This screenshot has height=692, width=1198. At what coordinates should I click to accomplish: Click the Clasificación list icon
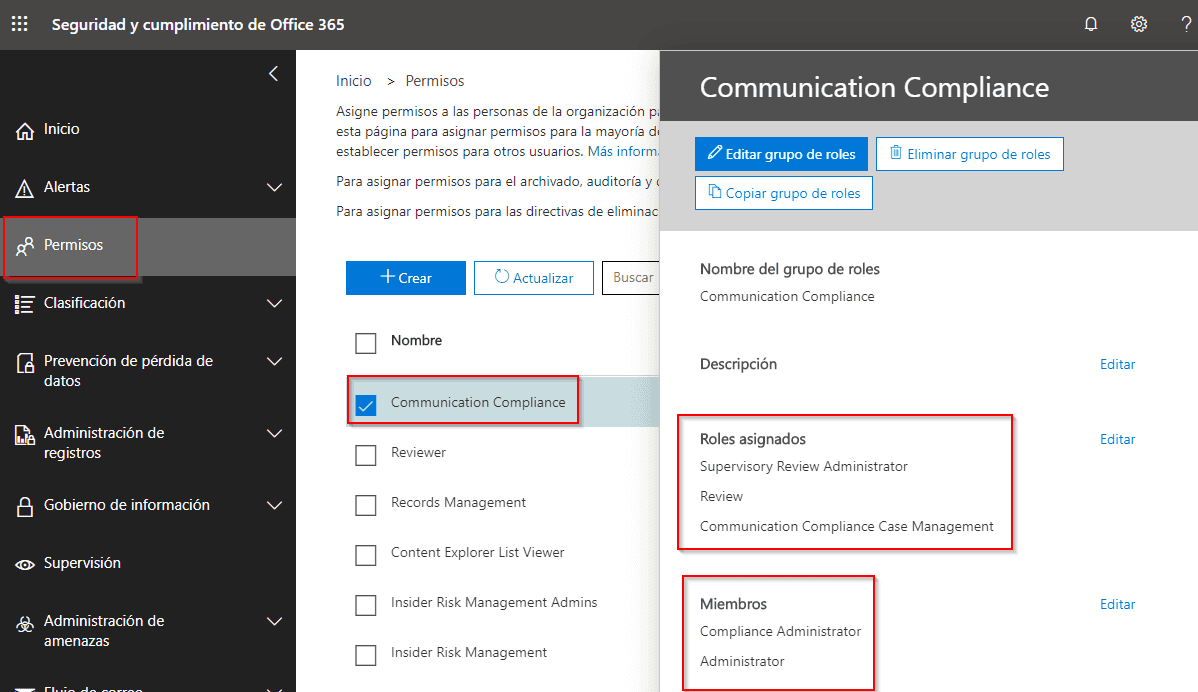(x=24, y=304)
